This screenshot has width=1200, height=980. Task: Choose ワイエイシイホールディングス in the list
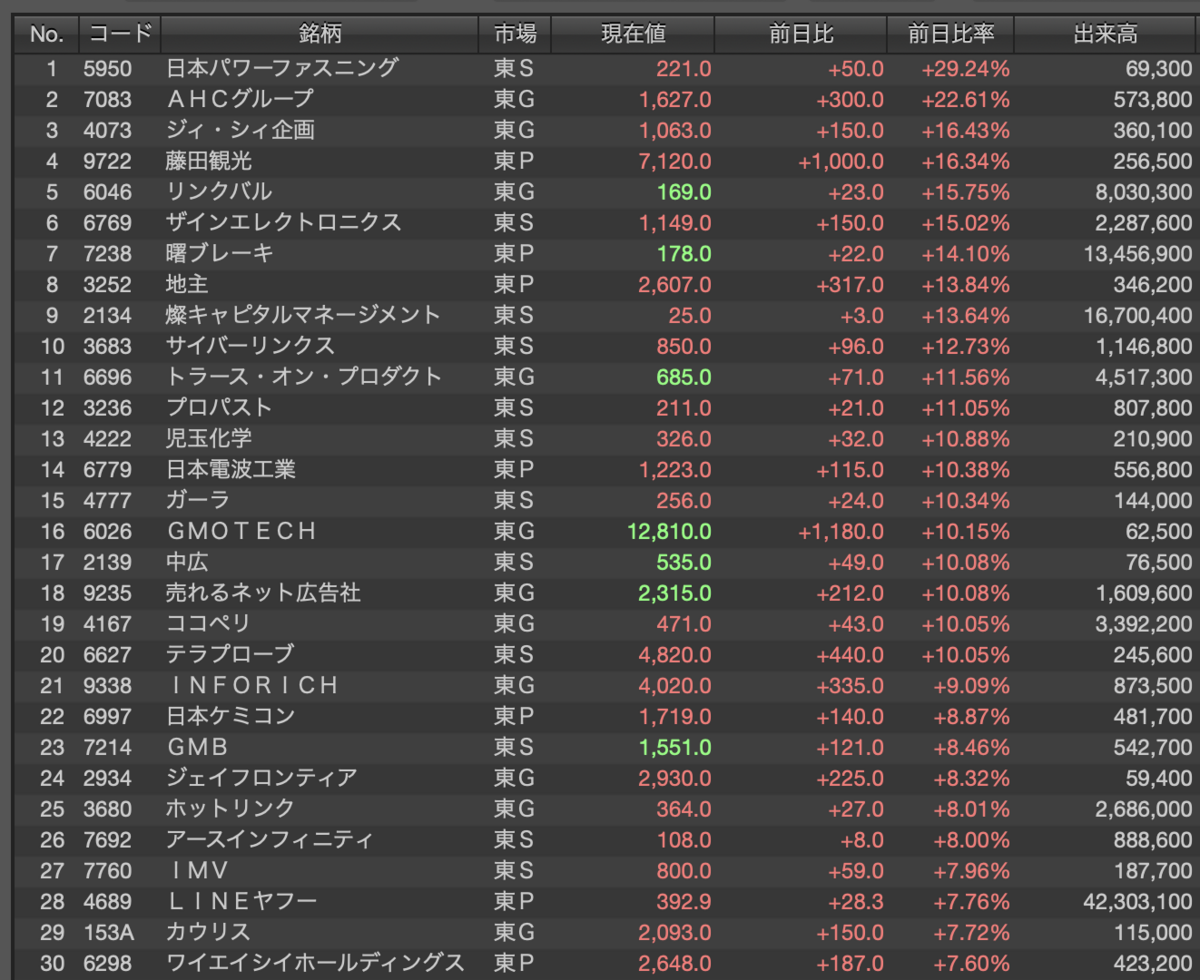[314, 963]
